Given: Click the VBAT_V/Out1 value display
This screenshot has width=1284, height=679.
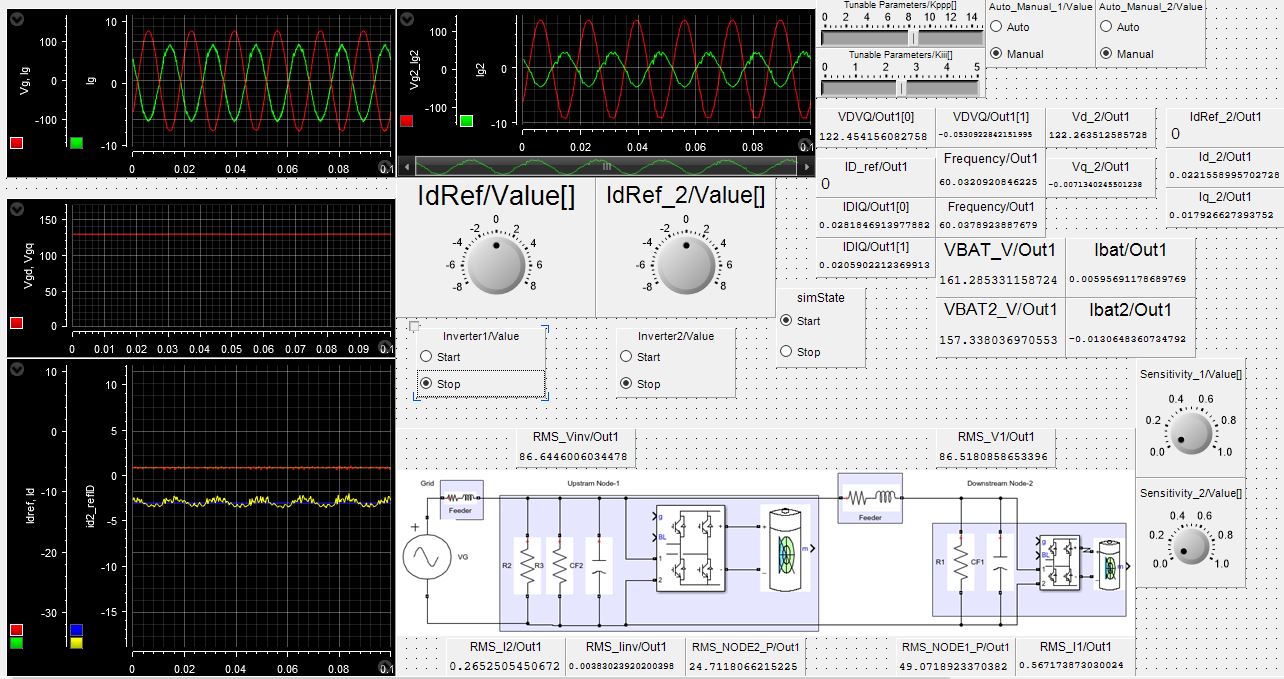Looking at the screenshot, I should pyautogui.click(x=1001, y=281).
